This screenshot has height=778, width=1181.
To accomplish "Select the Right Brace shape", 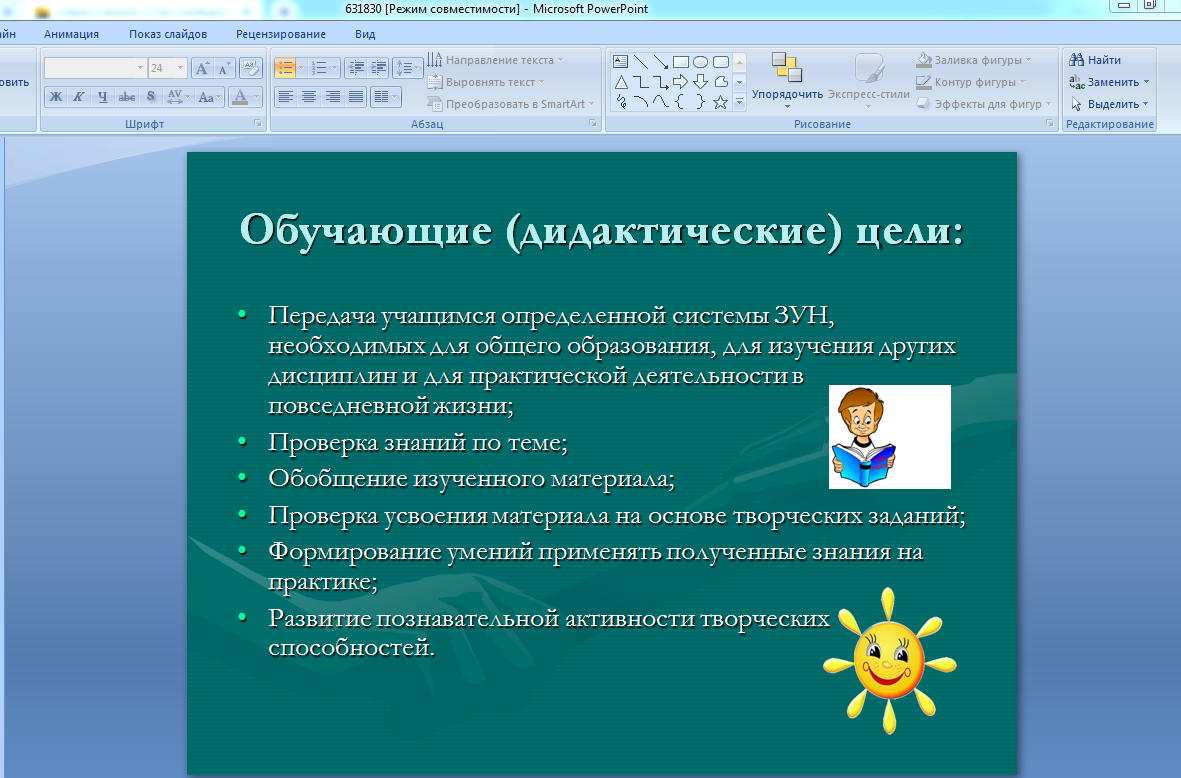I will point(700,102).
